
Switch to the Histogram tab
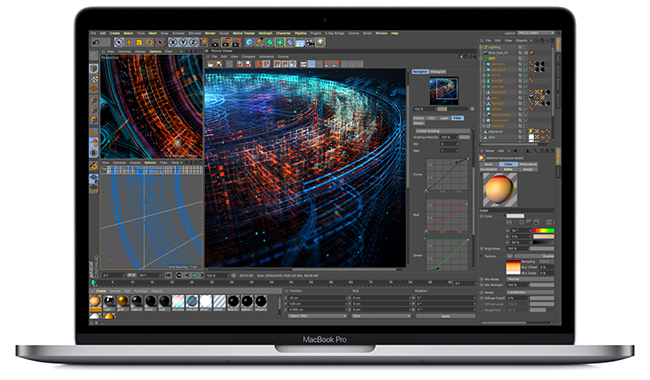point(438,72)
